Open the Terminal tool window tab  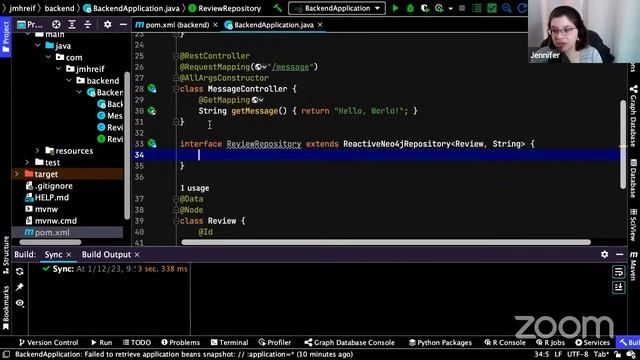pyautogui.click(x=229, y=342)
